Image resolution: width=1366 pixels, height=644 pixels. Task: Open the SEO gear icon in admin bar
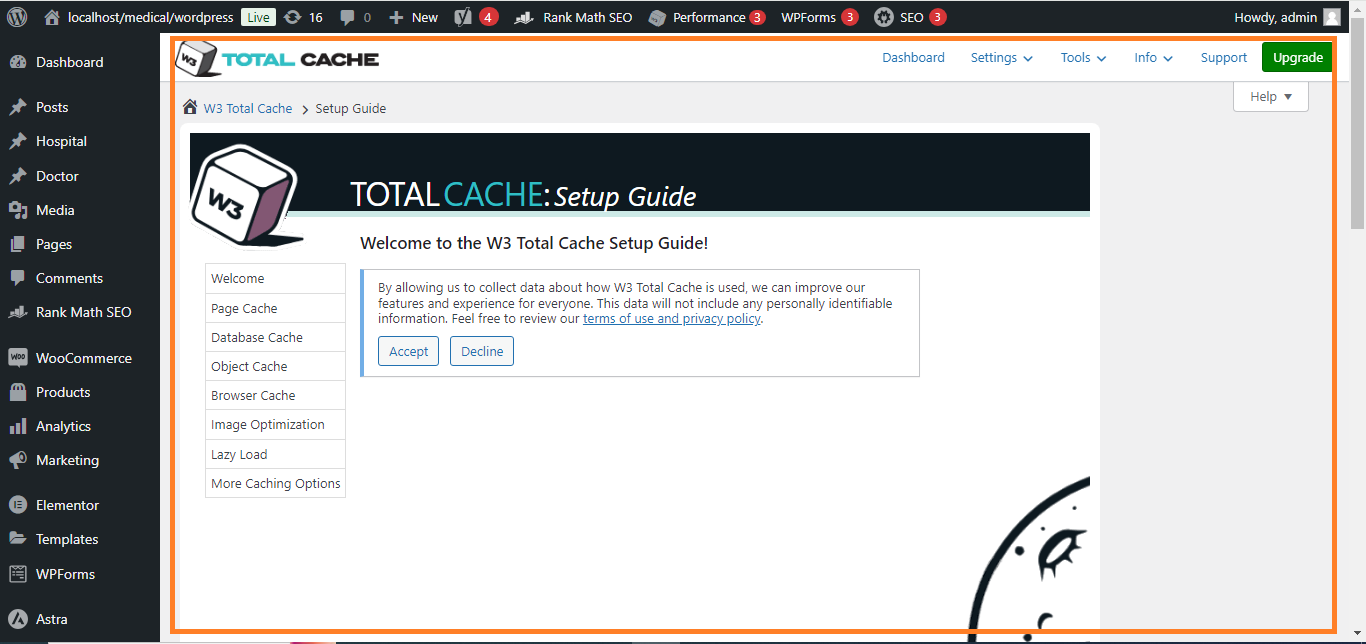884,17
